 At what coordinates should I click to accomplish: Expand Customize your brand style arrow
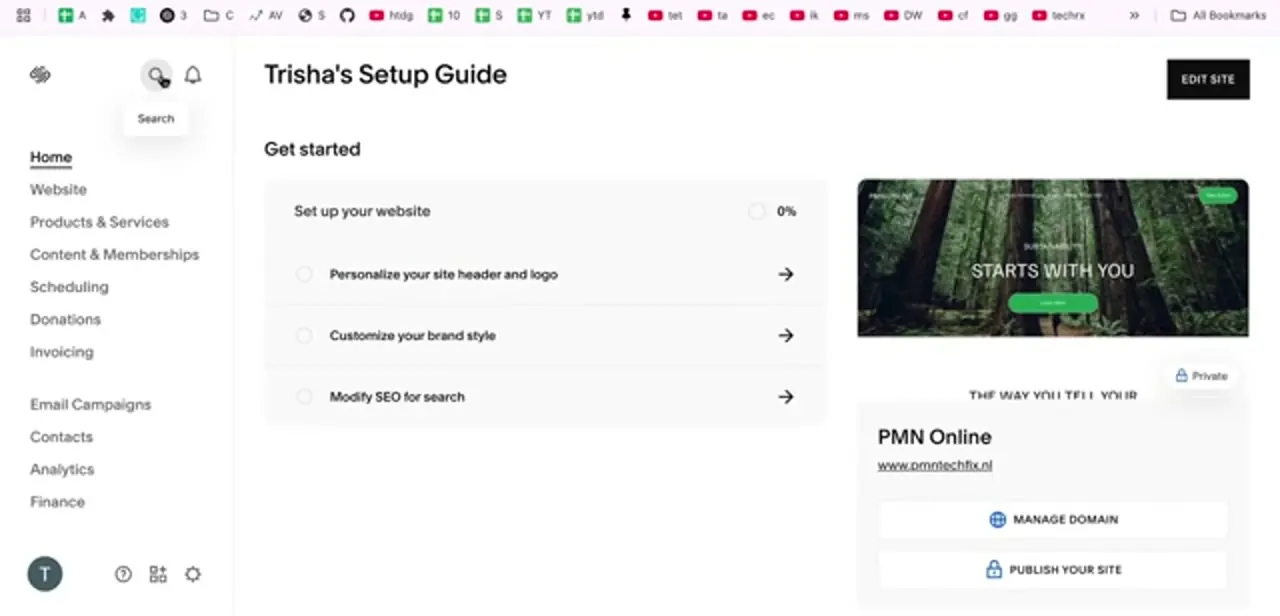tap(786, 335)
